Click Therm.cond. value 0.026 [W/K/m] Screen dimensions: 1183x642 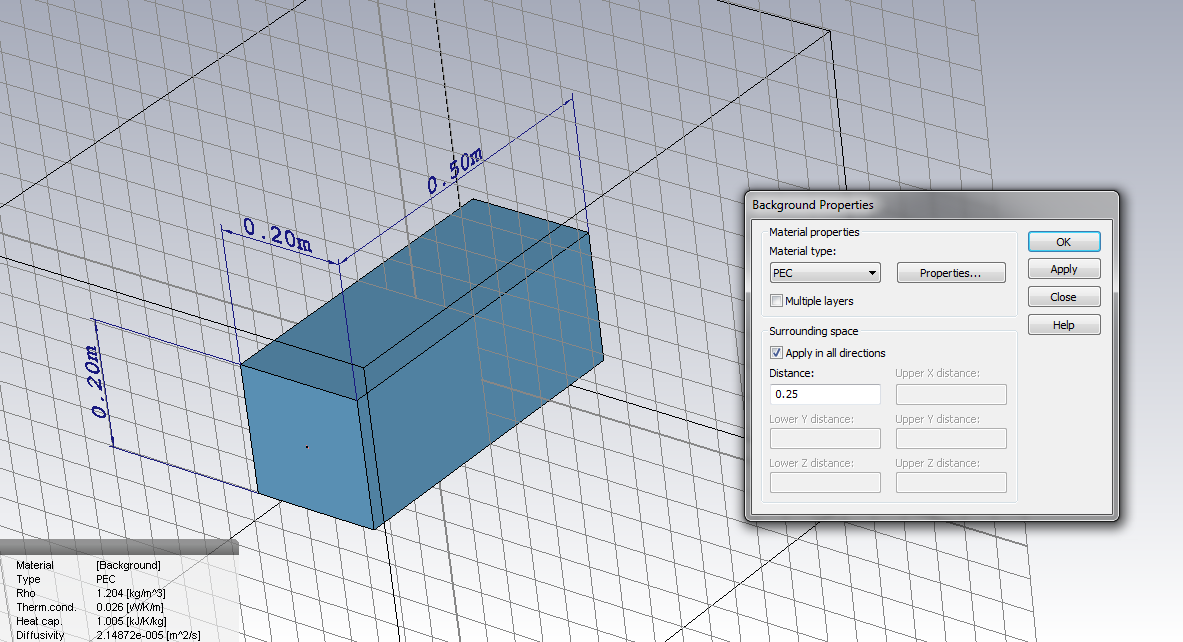pyautogui.click(x=130, y=607)
